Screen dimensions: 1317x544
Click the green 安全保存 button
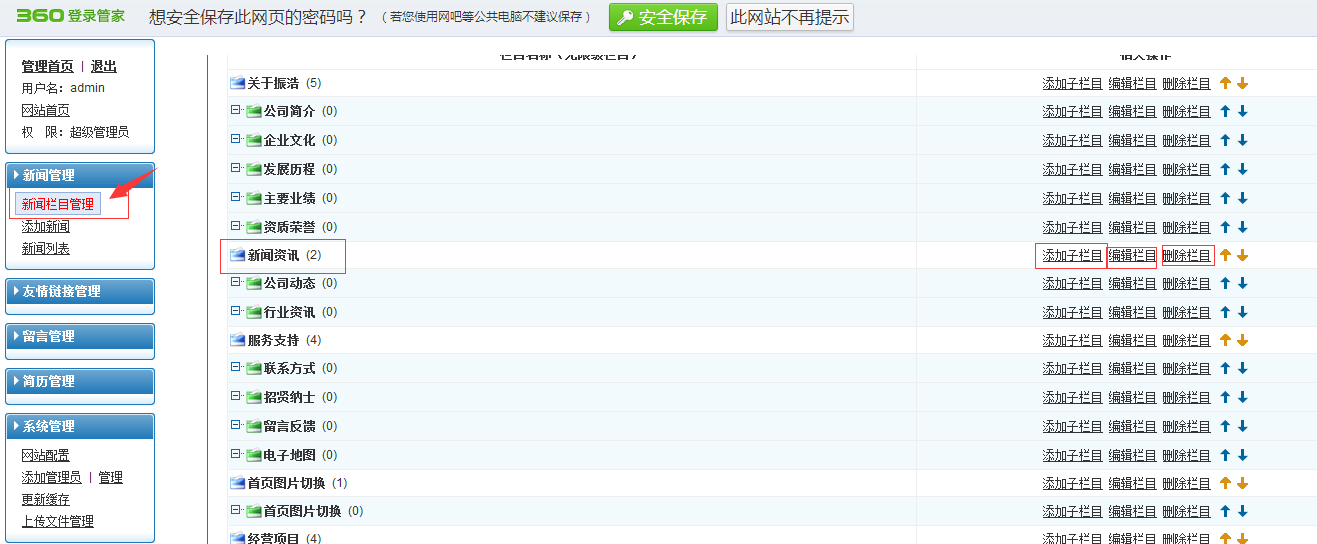663,17
